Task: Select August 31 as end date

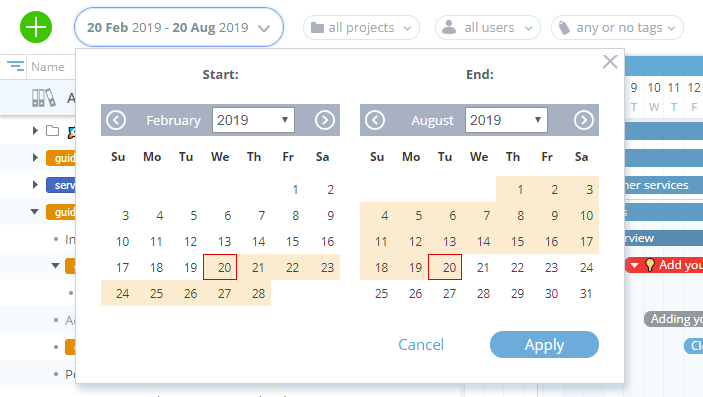Action: [x=586, y=294]
